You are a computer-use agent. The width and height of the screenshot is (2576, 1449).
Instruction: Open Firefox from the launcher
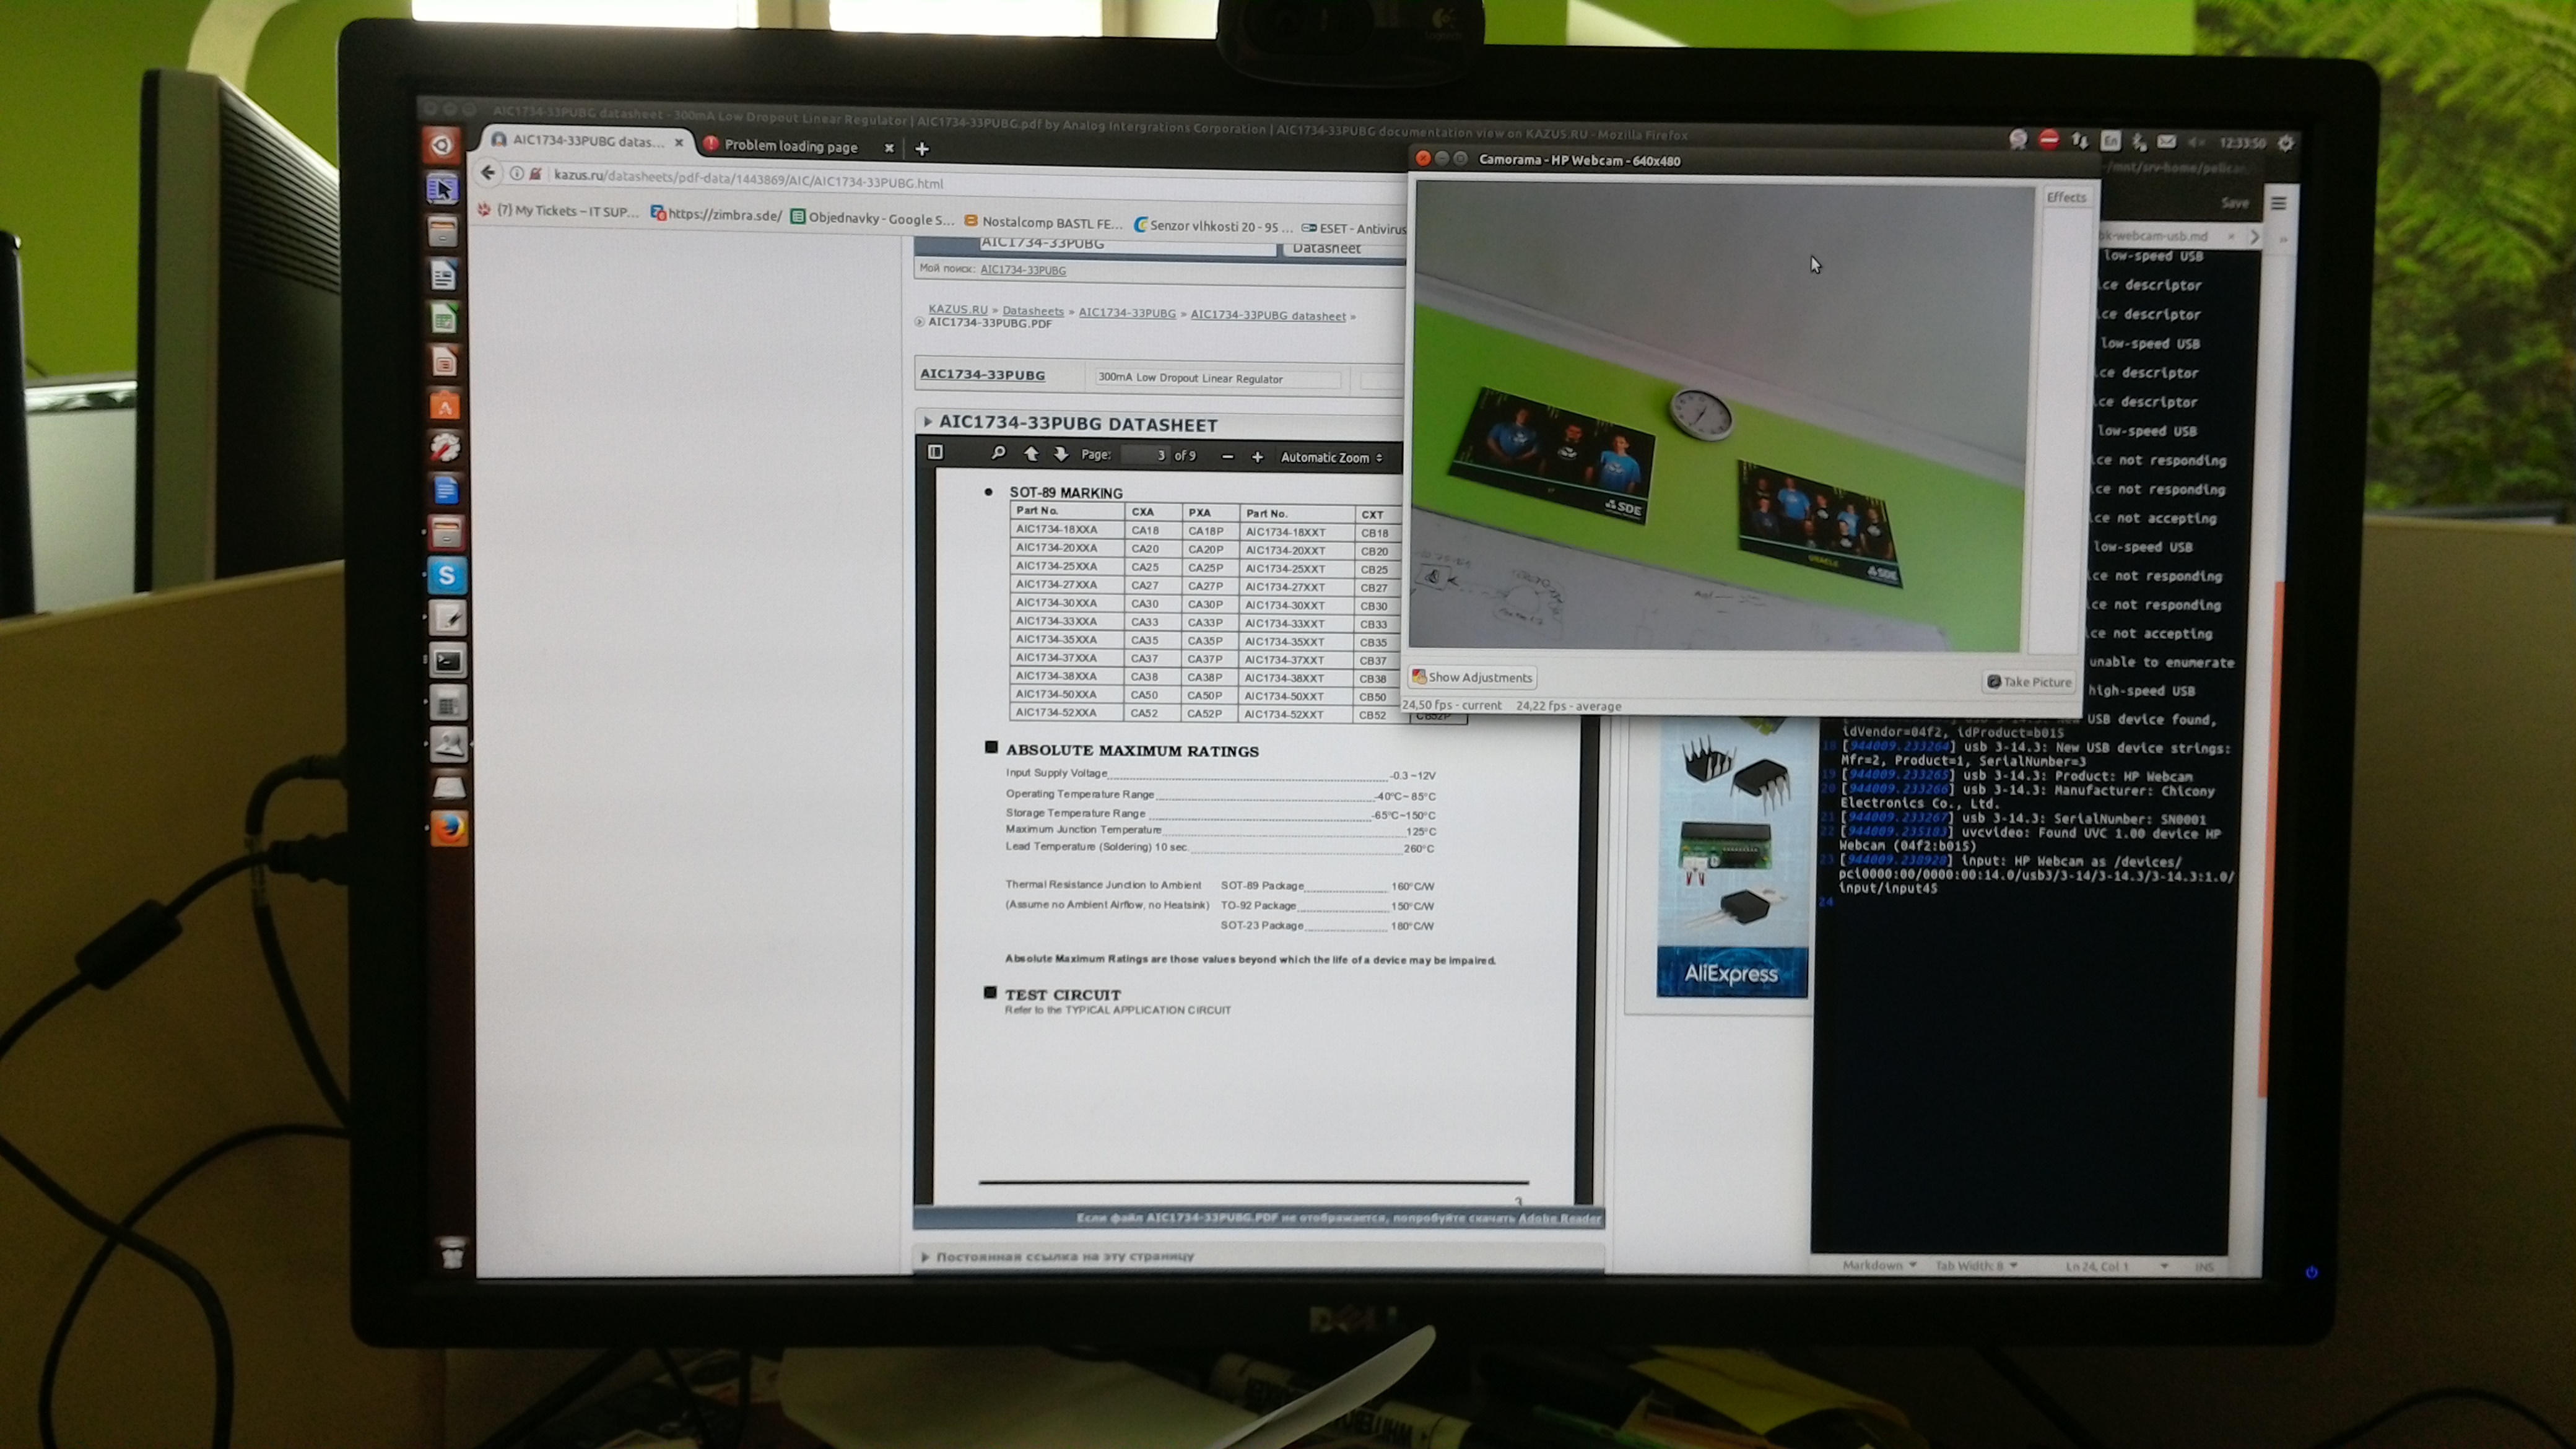pyautogui.click(x=449, y=829)
